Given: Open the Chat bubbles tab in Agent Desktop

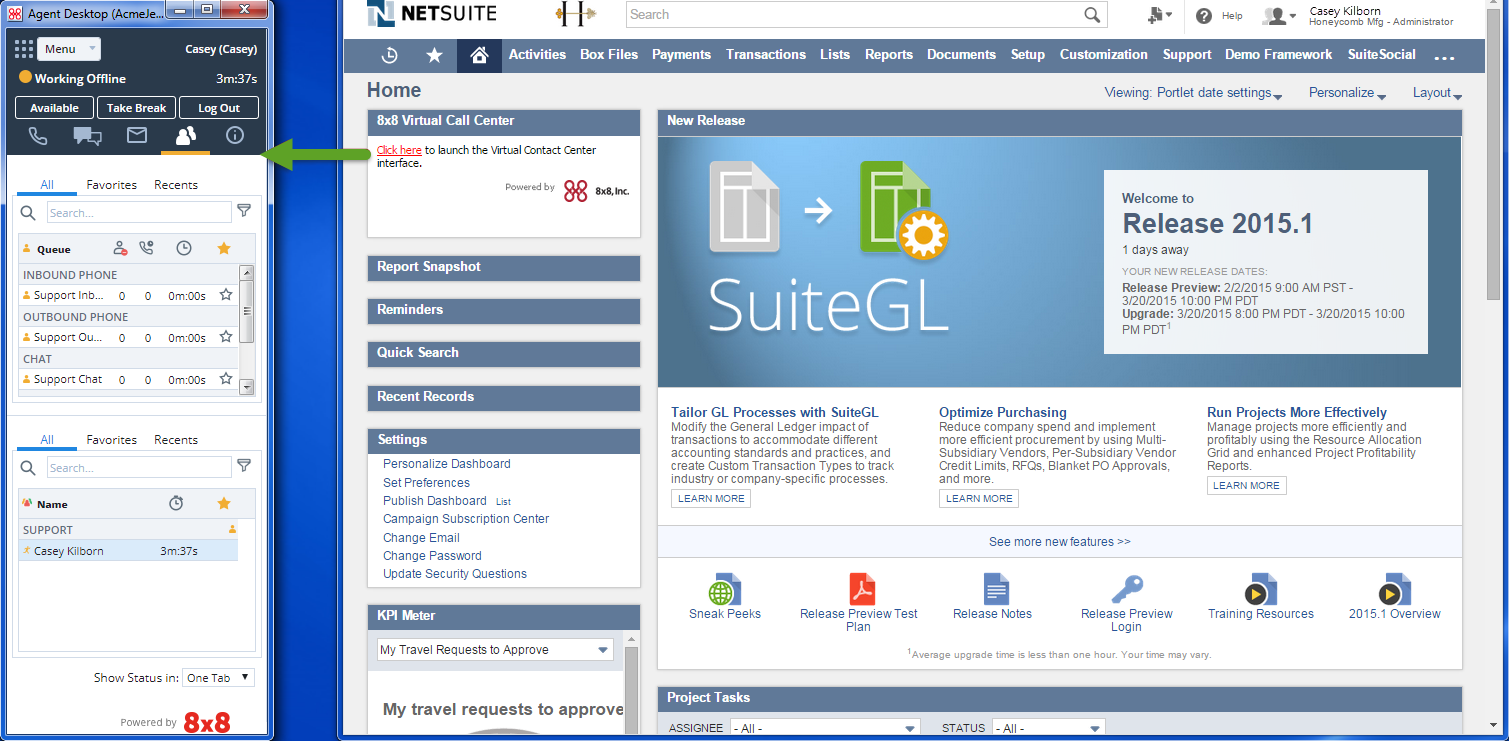Looking at the screenshot, I should pyautogui.click(x=88, y=136).
